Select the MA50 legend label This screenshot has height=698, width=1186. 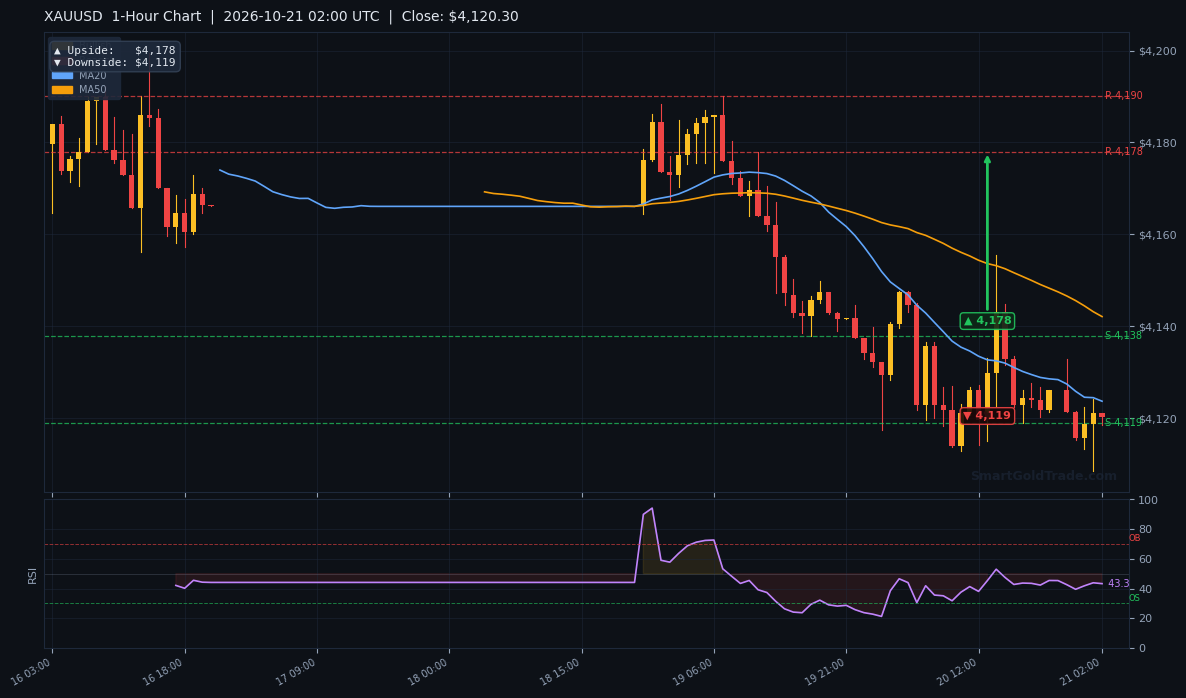pyautogui.click(x=93, y=90)
